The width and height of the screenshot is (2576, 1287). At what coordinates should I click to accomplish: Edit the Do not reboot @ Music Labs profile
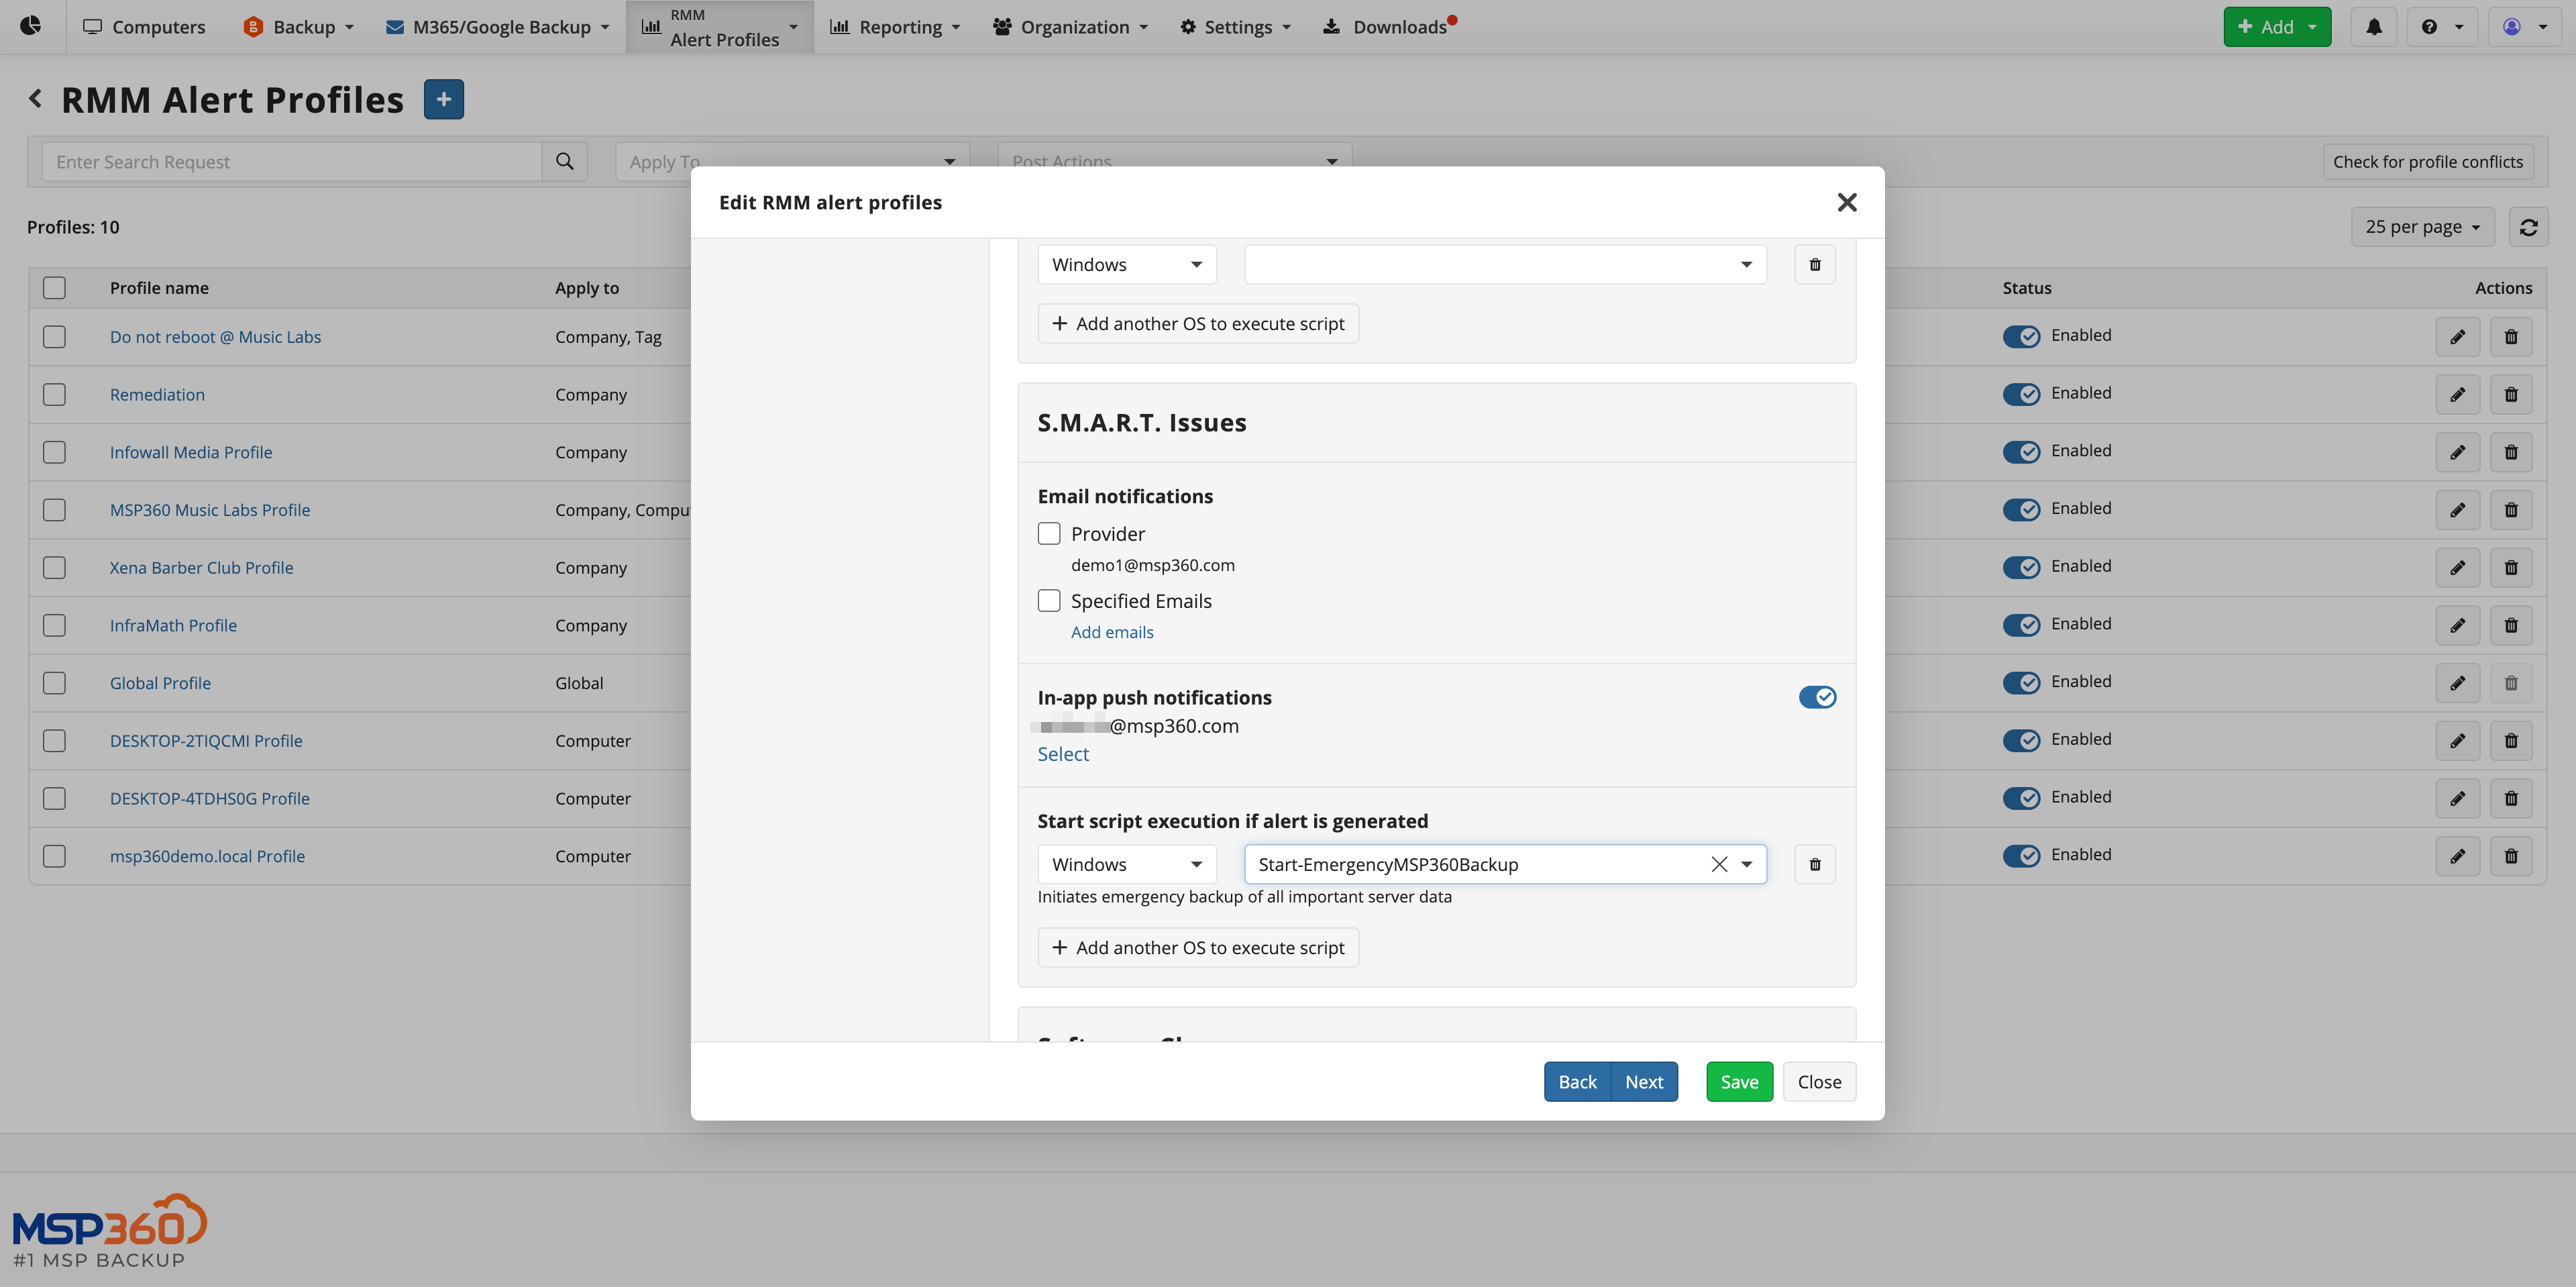pos(2457,337)
